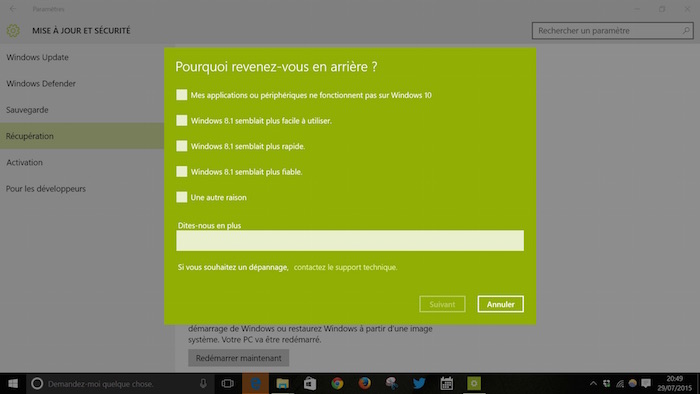Check 'Windows 8.1 semblait plus rapide' box

click(x=182, y=146)
